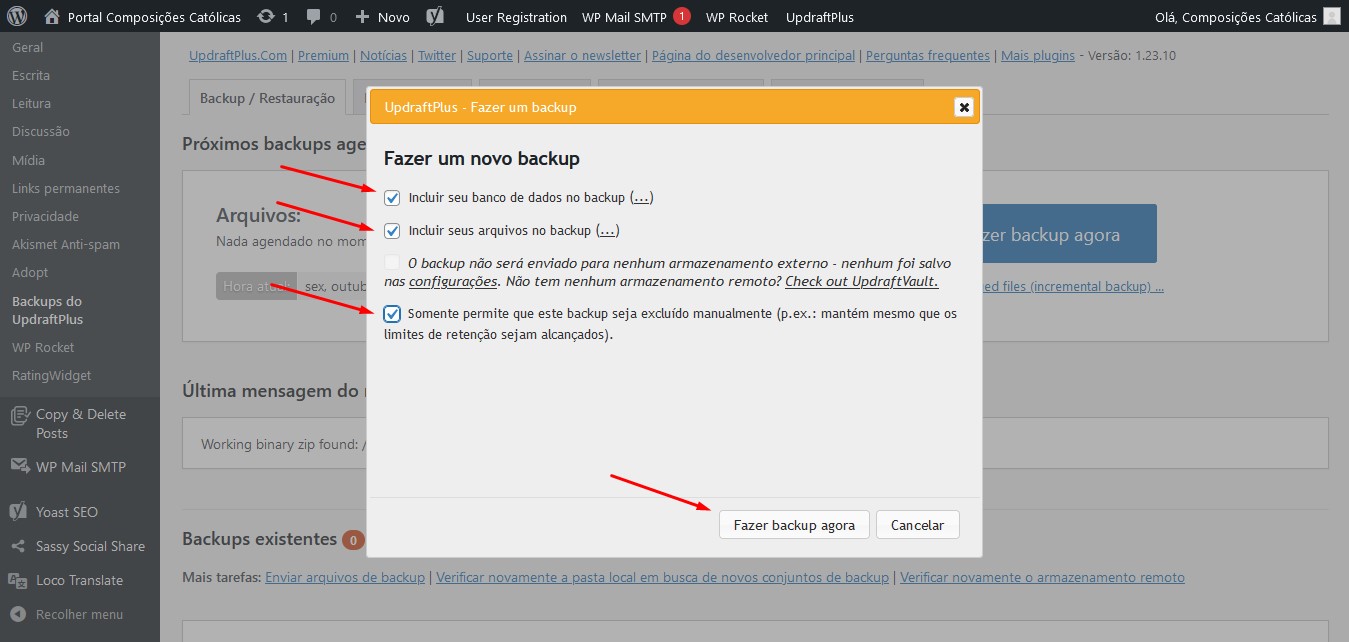Open the comments bubble in admin bar

coord(322,17)
